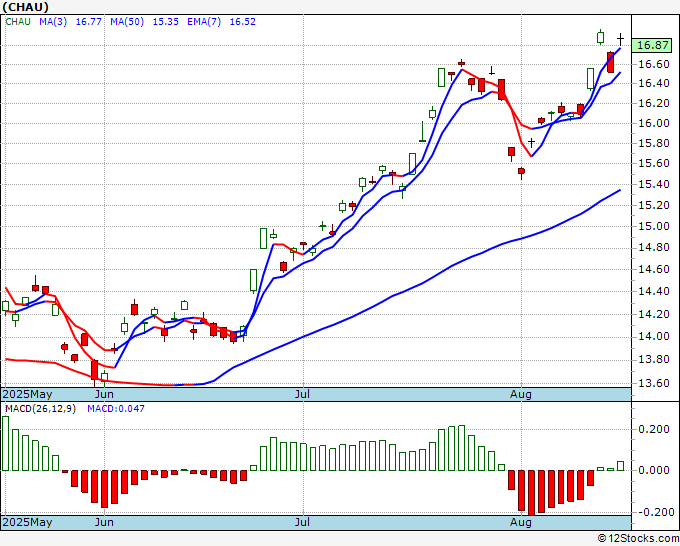This screenshot has width=680, height=546.
Task: Click the (CHAU) chart title
Action: coord(25,7)
